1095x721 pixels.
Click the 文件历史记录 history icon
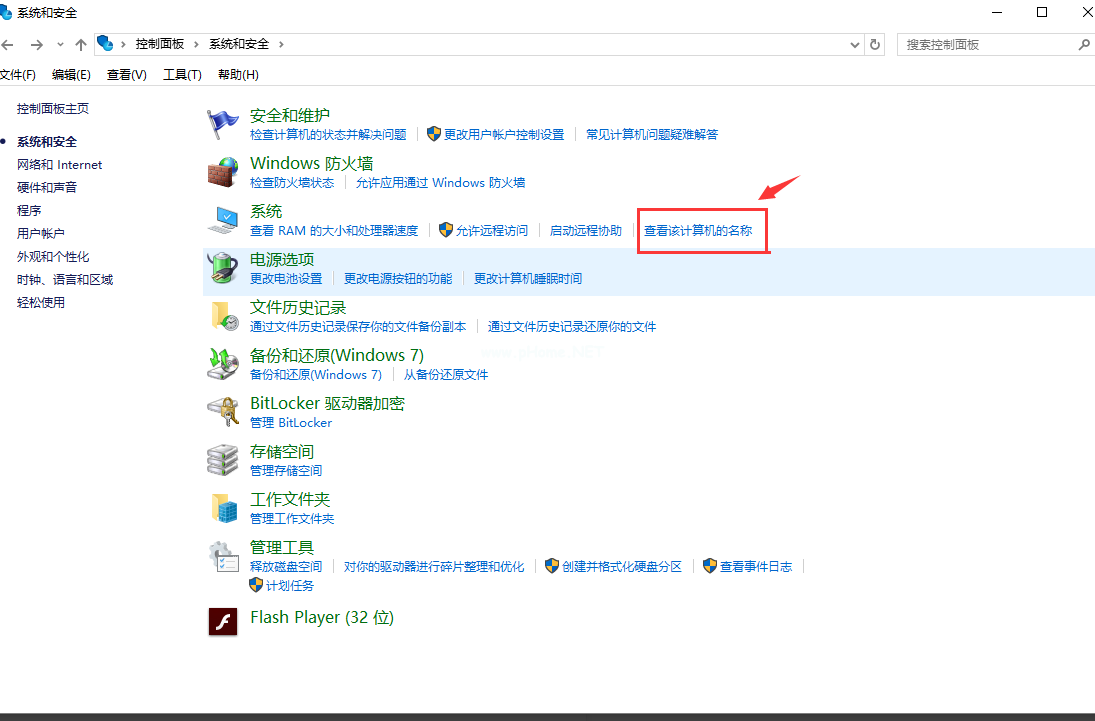(x=222, y=314)
